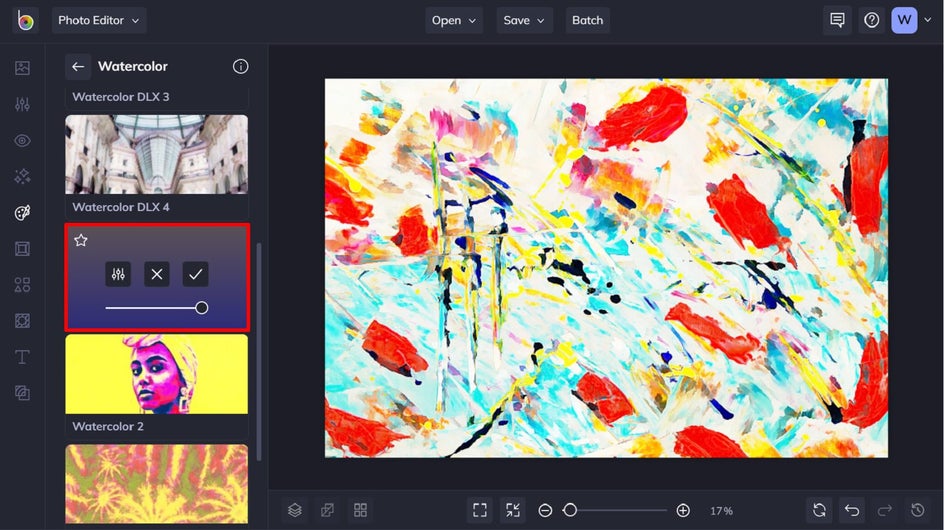Open the Effects sparkle sidebar icon
Image resolution: width=944 pixels, height=530 pixels.
22,176
